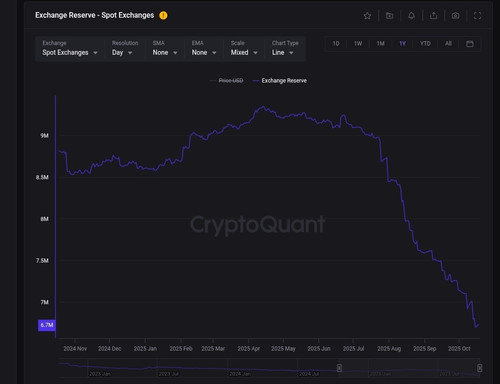Screen dimensions: 500x384
Task: Click the 6.7M current value label
Action: [47, 325]
